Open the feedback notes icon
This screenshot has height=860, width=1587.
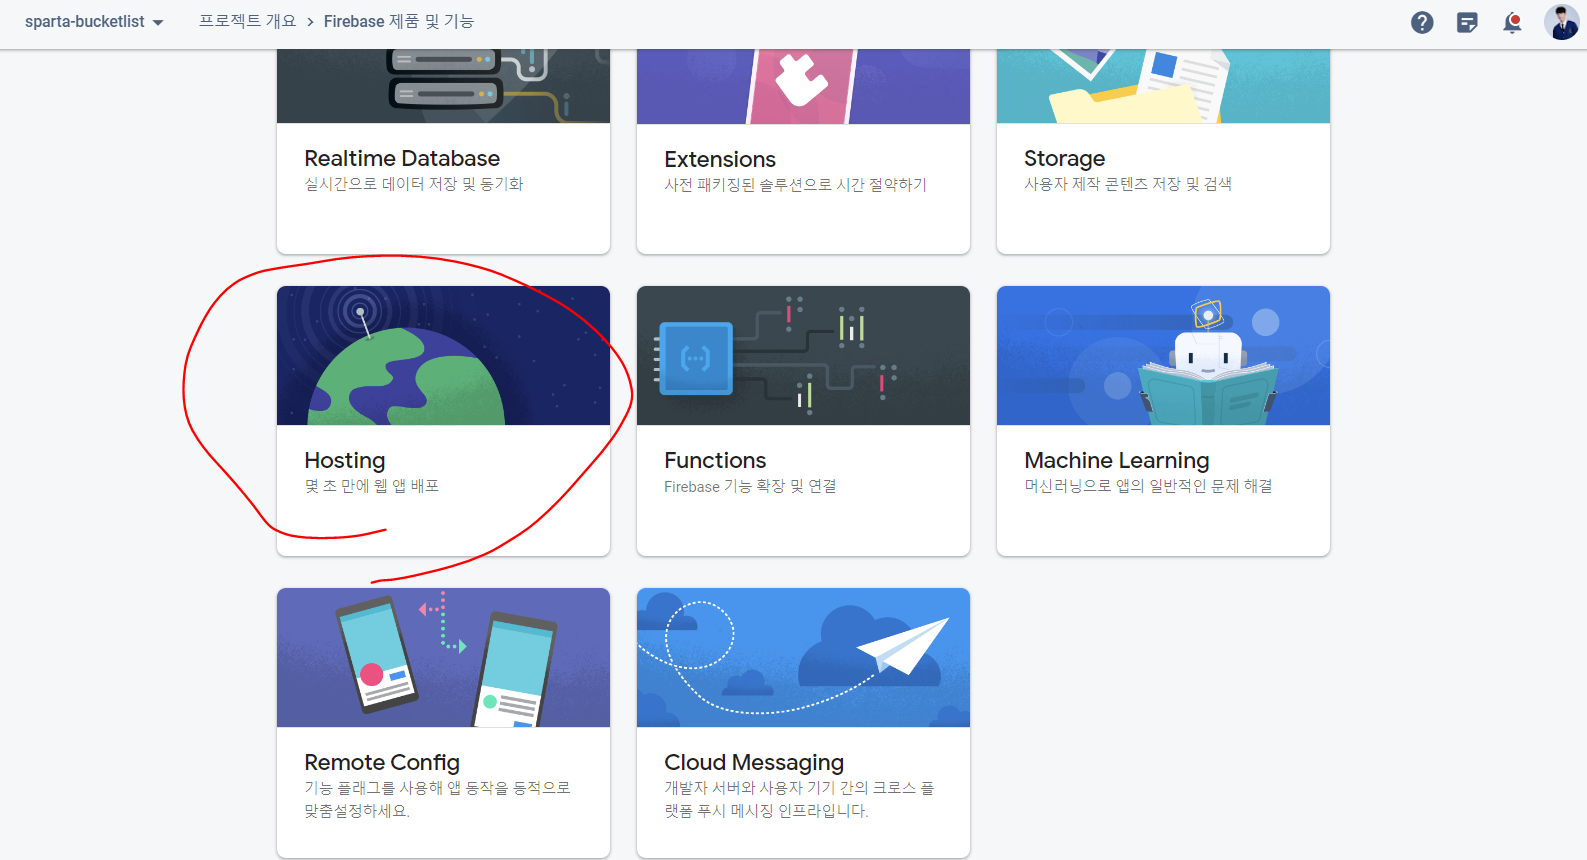click(1467, 22)
